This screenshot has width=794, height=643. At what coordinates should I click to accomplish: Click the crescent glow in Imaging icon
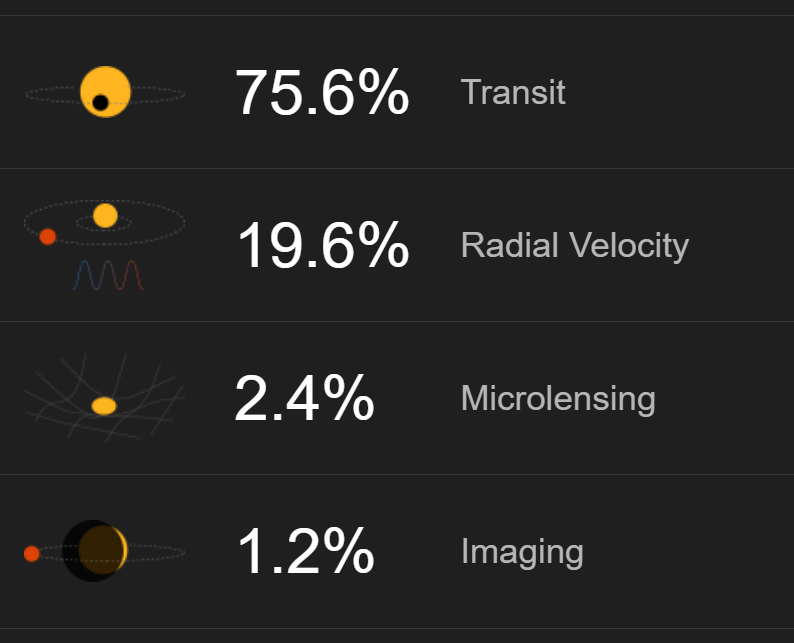[x=122, y=550]
